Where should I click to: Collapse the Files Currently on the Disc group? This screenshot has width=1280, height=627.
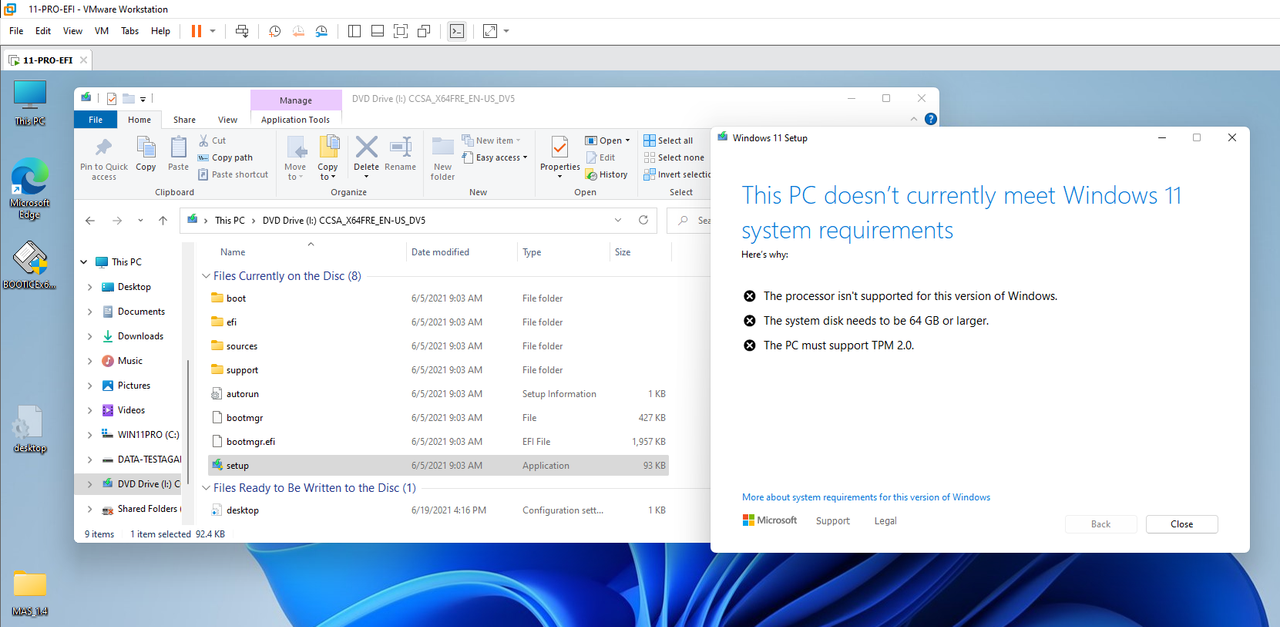click(x=206, y=276)
